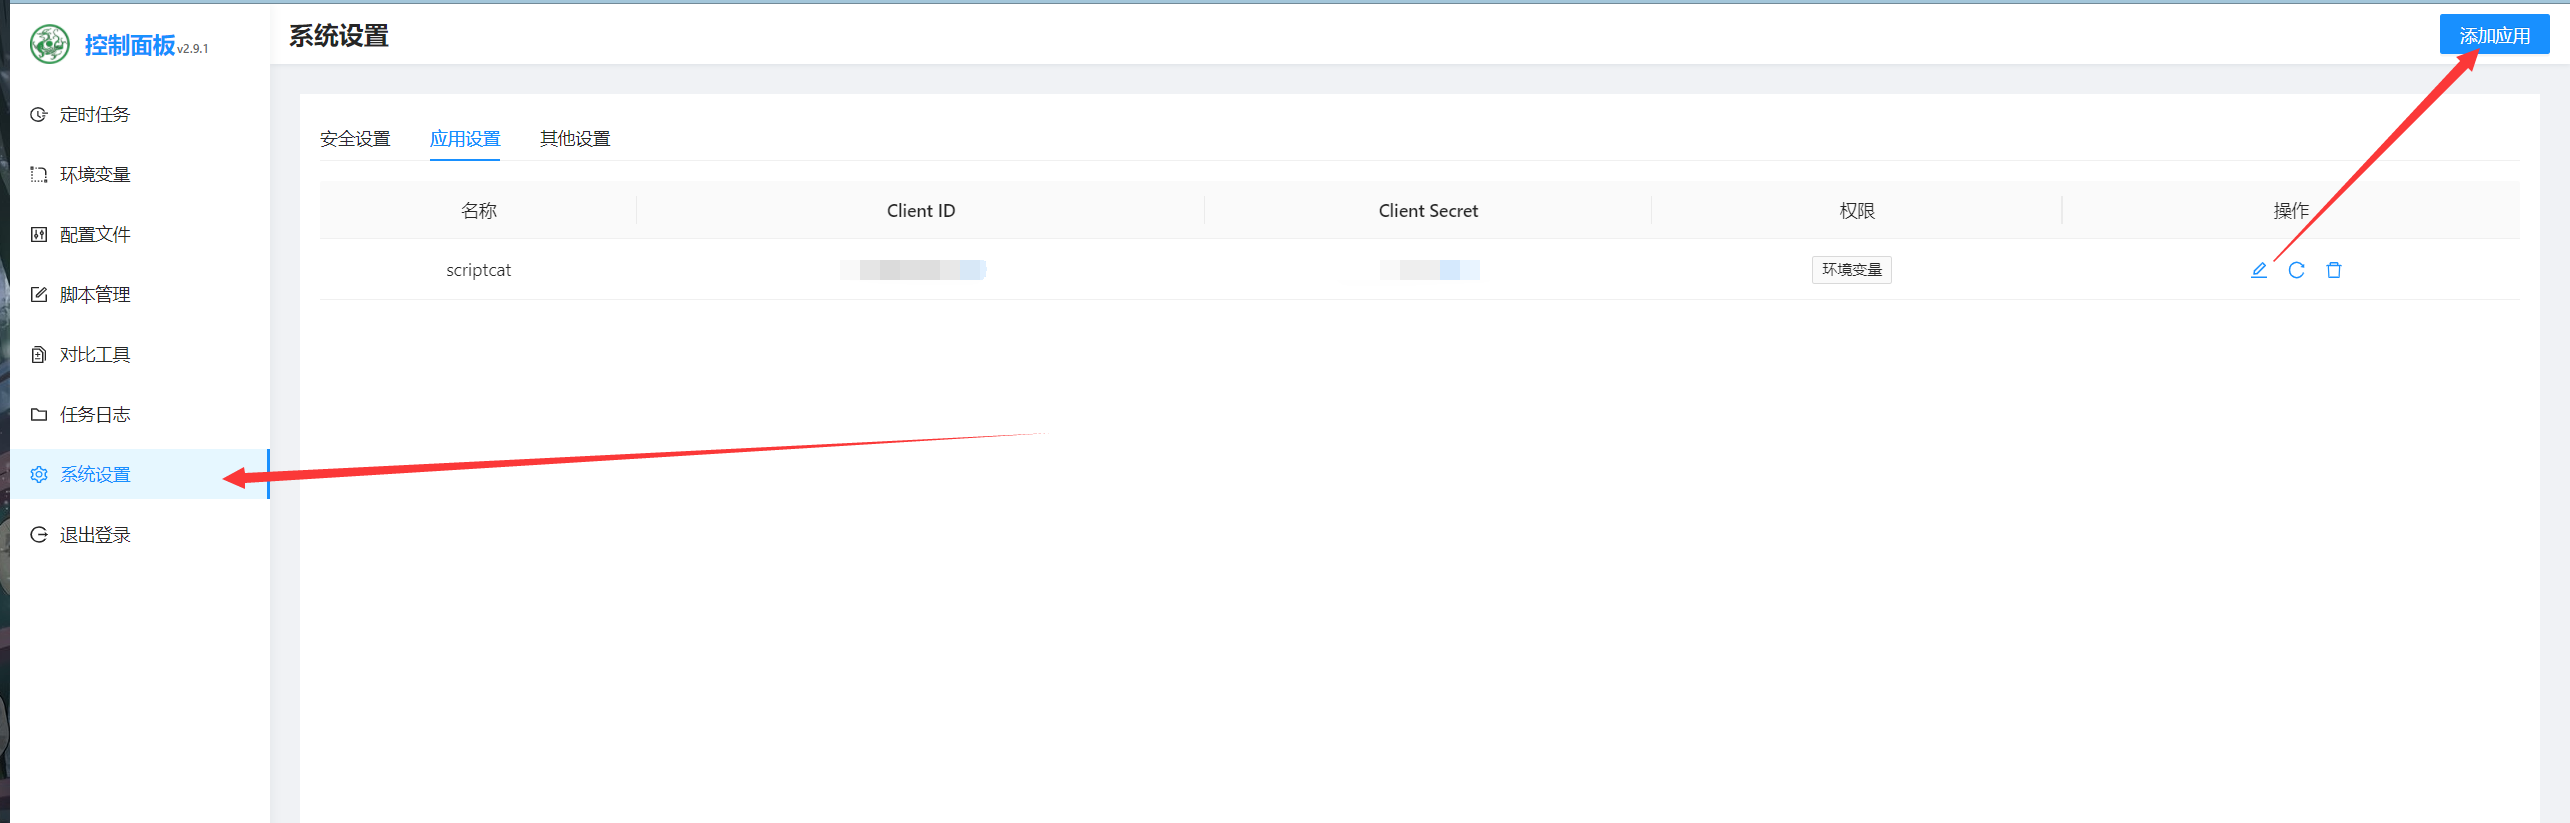2570x823 pixels.
Task: Click the 控制面板 title link
Action: tap(130, 45)
